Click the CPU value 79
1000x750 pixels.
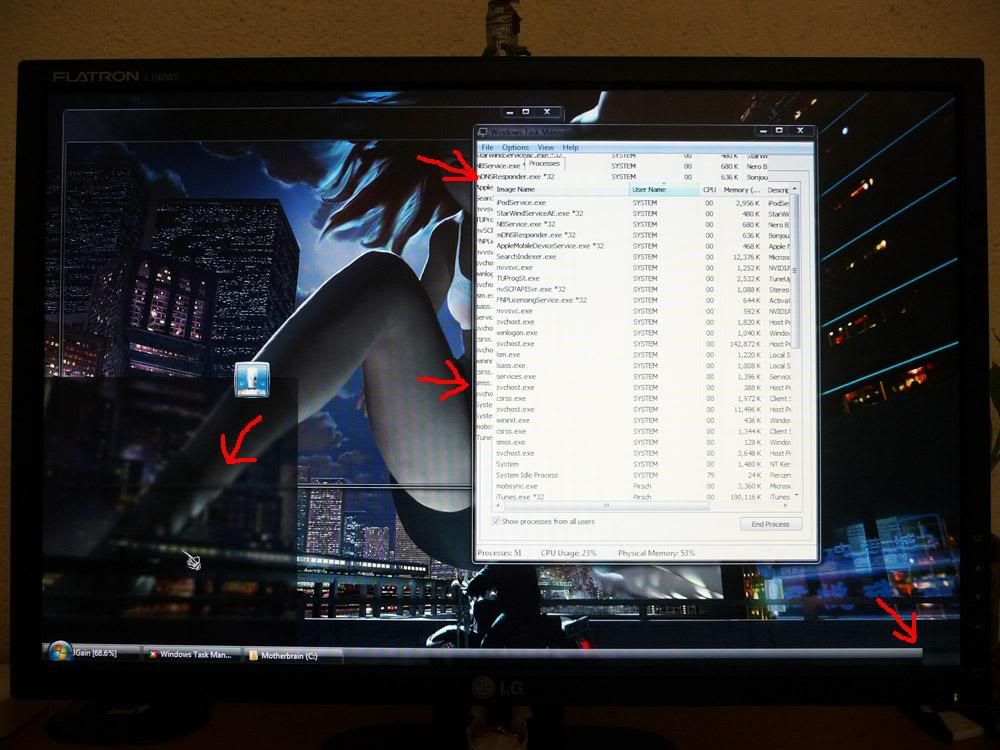(x=709, y=475)
